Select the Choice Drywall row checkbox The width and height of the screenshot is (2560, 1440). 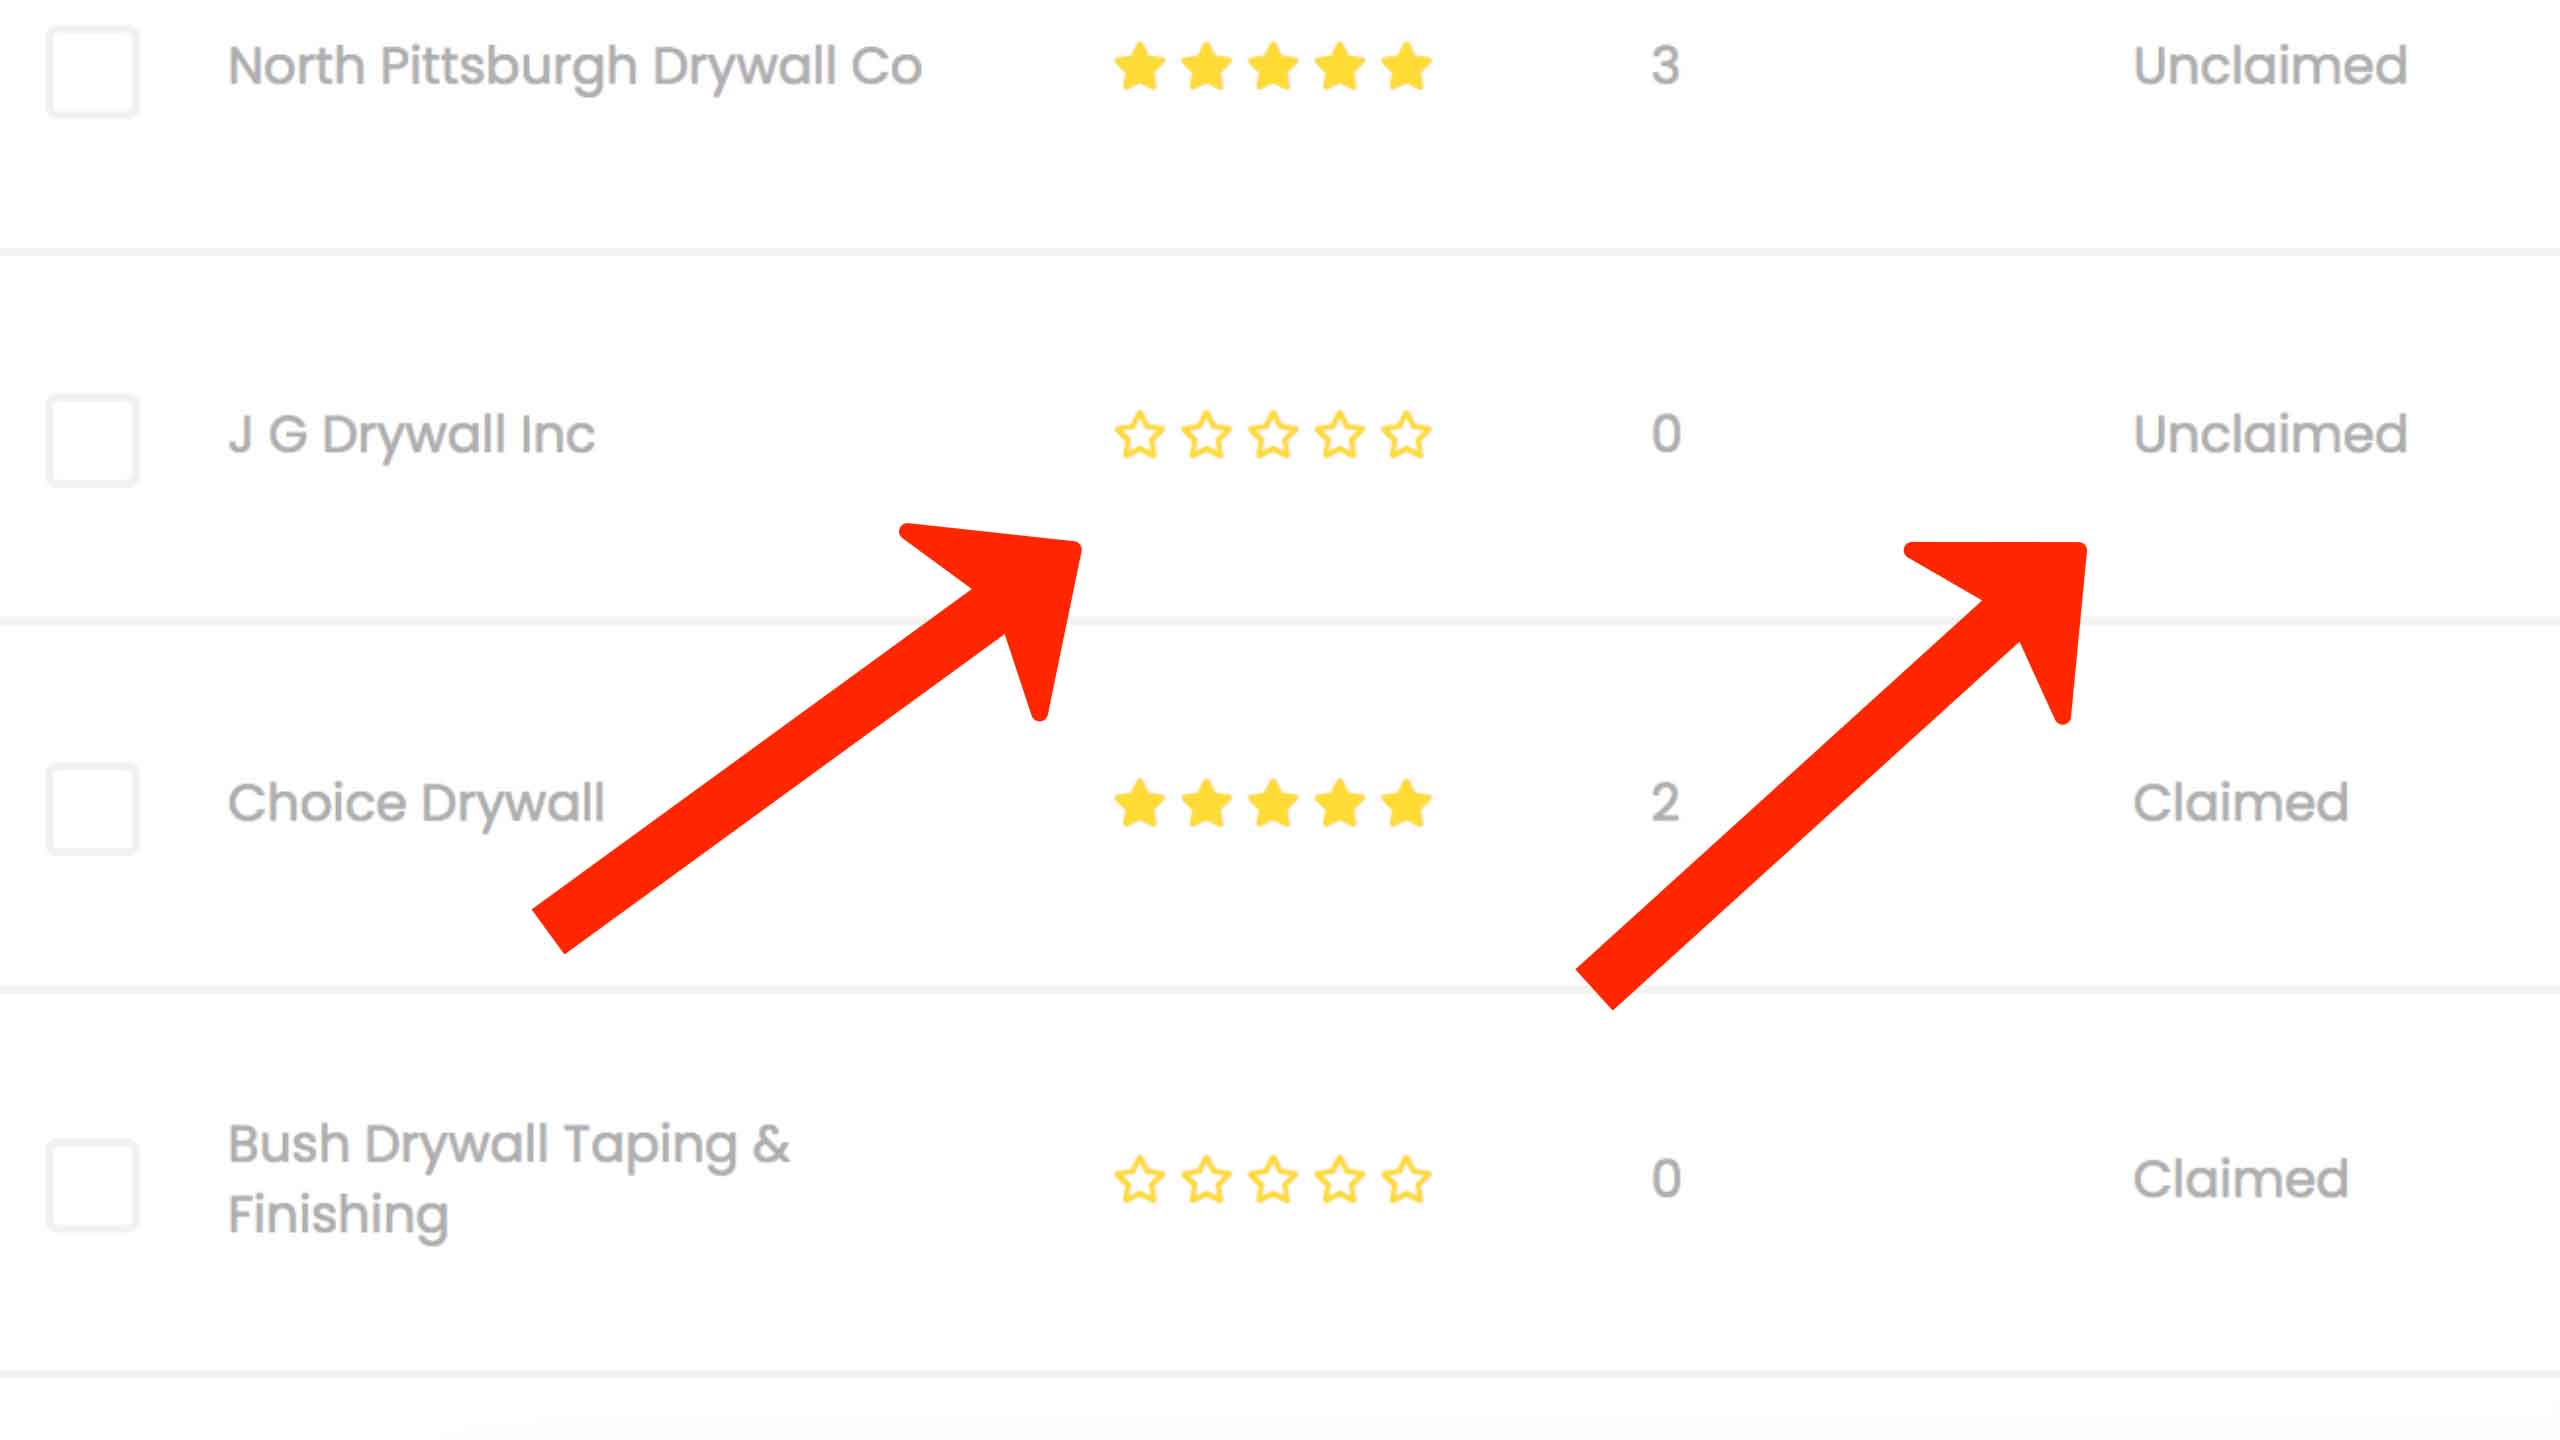point(92,809)
